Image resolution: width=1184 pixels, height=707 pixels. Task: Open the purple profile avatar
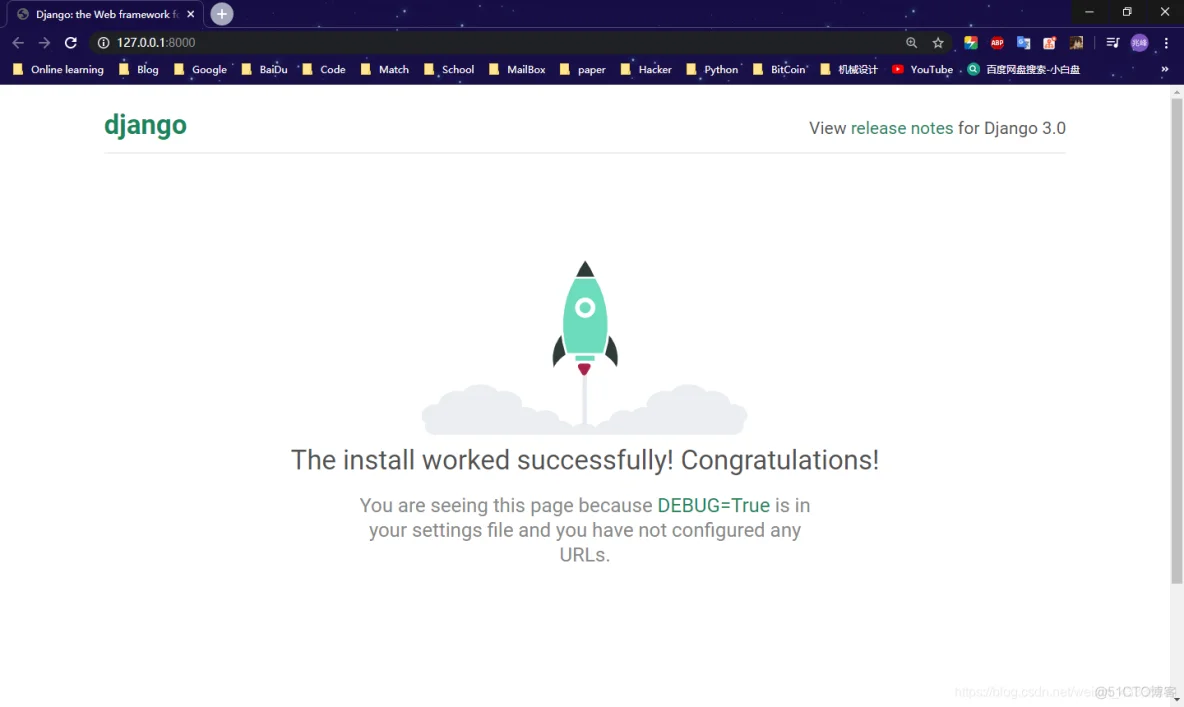(x=1139, y=43)
